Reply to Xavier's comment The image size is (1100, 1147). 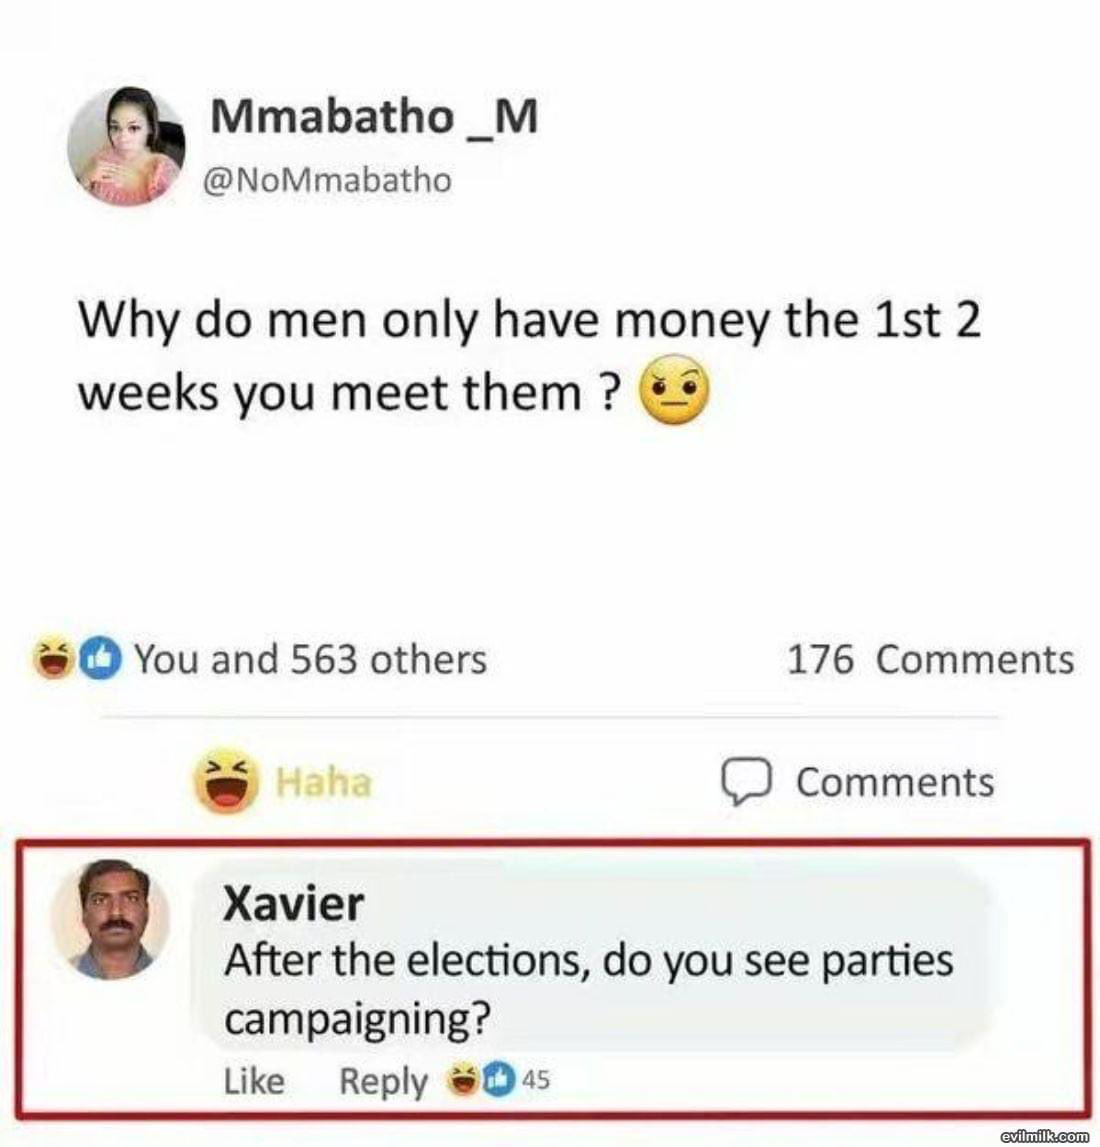(384, 1082)
